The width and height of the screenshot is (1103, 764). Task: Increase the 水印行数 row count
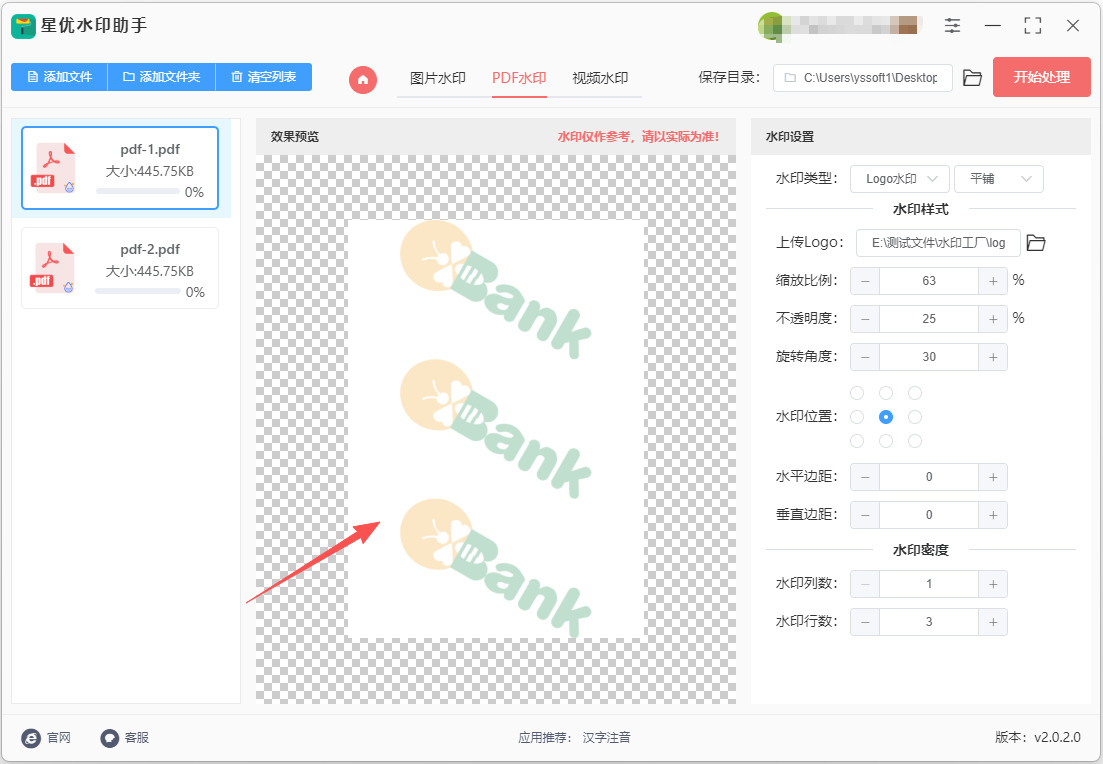click(993, 622)
